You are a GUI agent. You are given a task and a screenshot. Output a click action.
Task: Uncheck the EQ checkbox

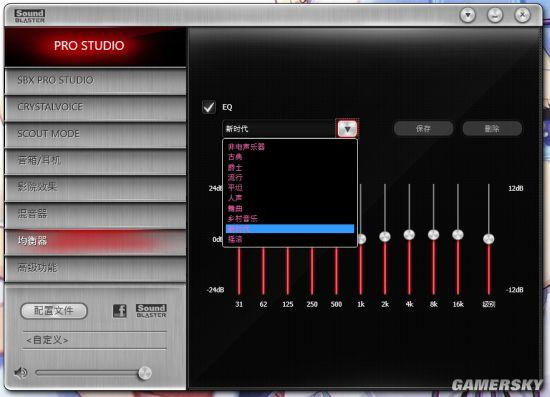point(209,107)
